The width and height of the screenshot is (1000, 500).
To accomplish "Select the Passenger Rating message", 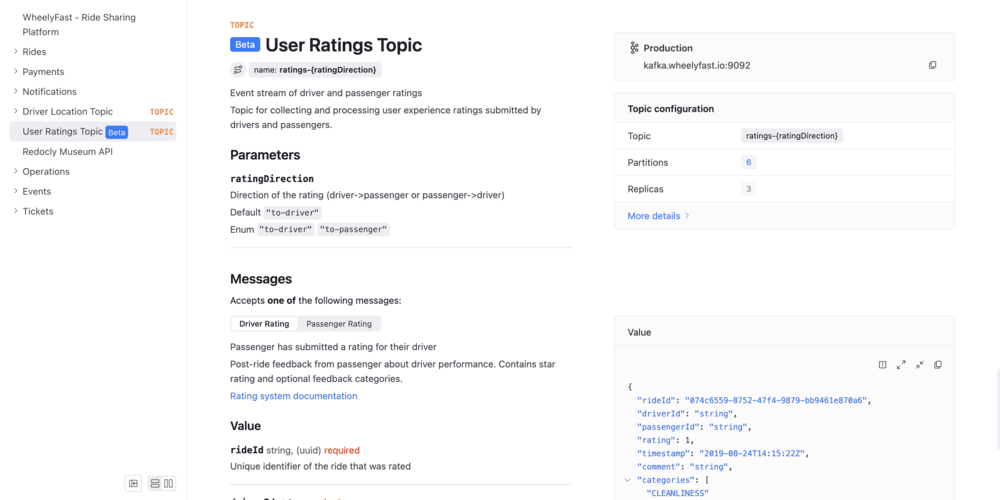I will click(339, 324).
